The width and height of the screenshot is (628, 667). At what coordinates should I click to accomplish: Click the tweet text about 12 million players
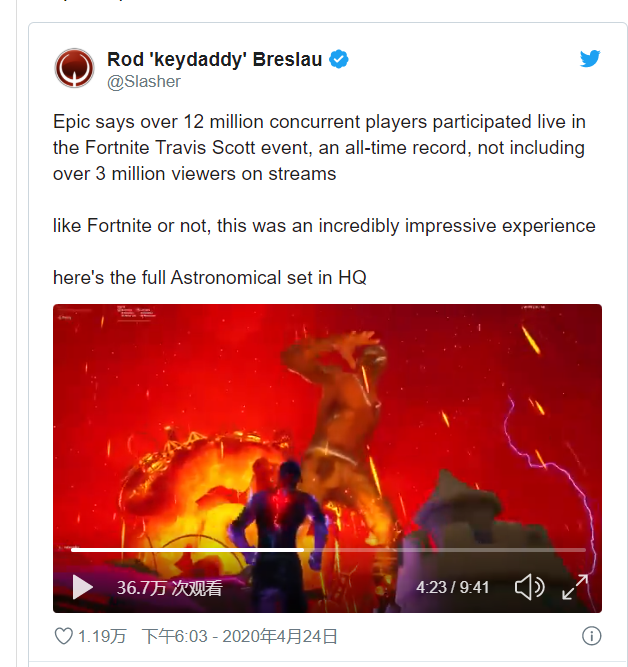point(319,148)
